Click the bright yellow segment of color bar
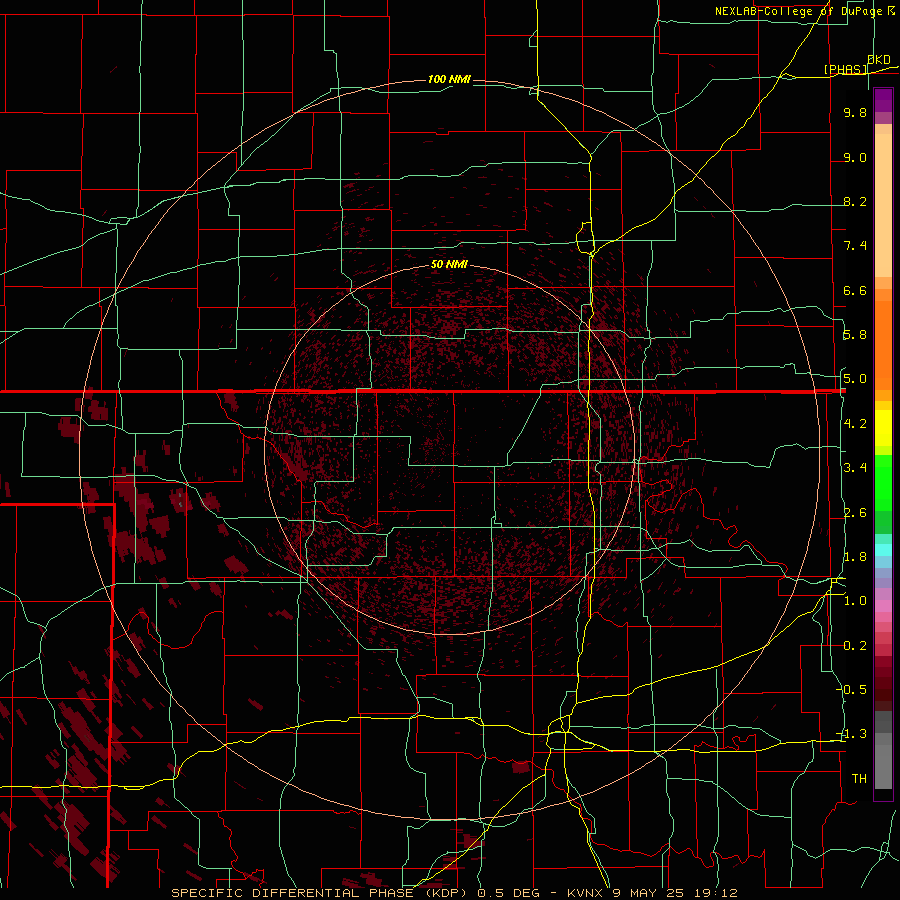 pyautogui.click(x=883, y=428)
